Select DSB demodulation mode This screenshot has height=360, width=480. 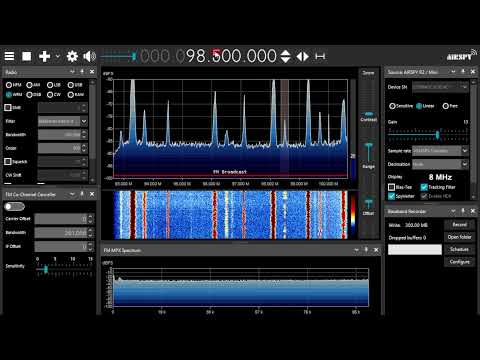point(34,95)
